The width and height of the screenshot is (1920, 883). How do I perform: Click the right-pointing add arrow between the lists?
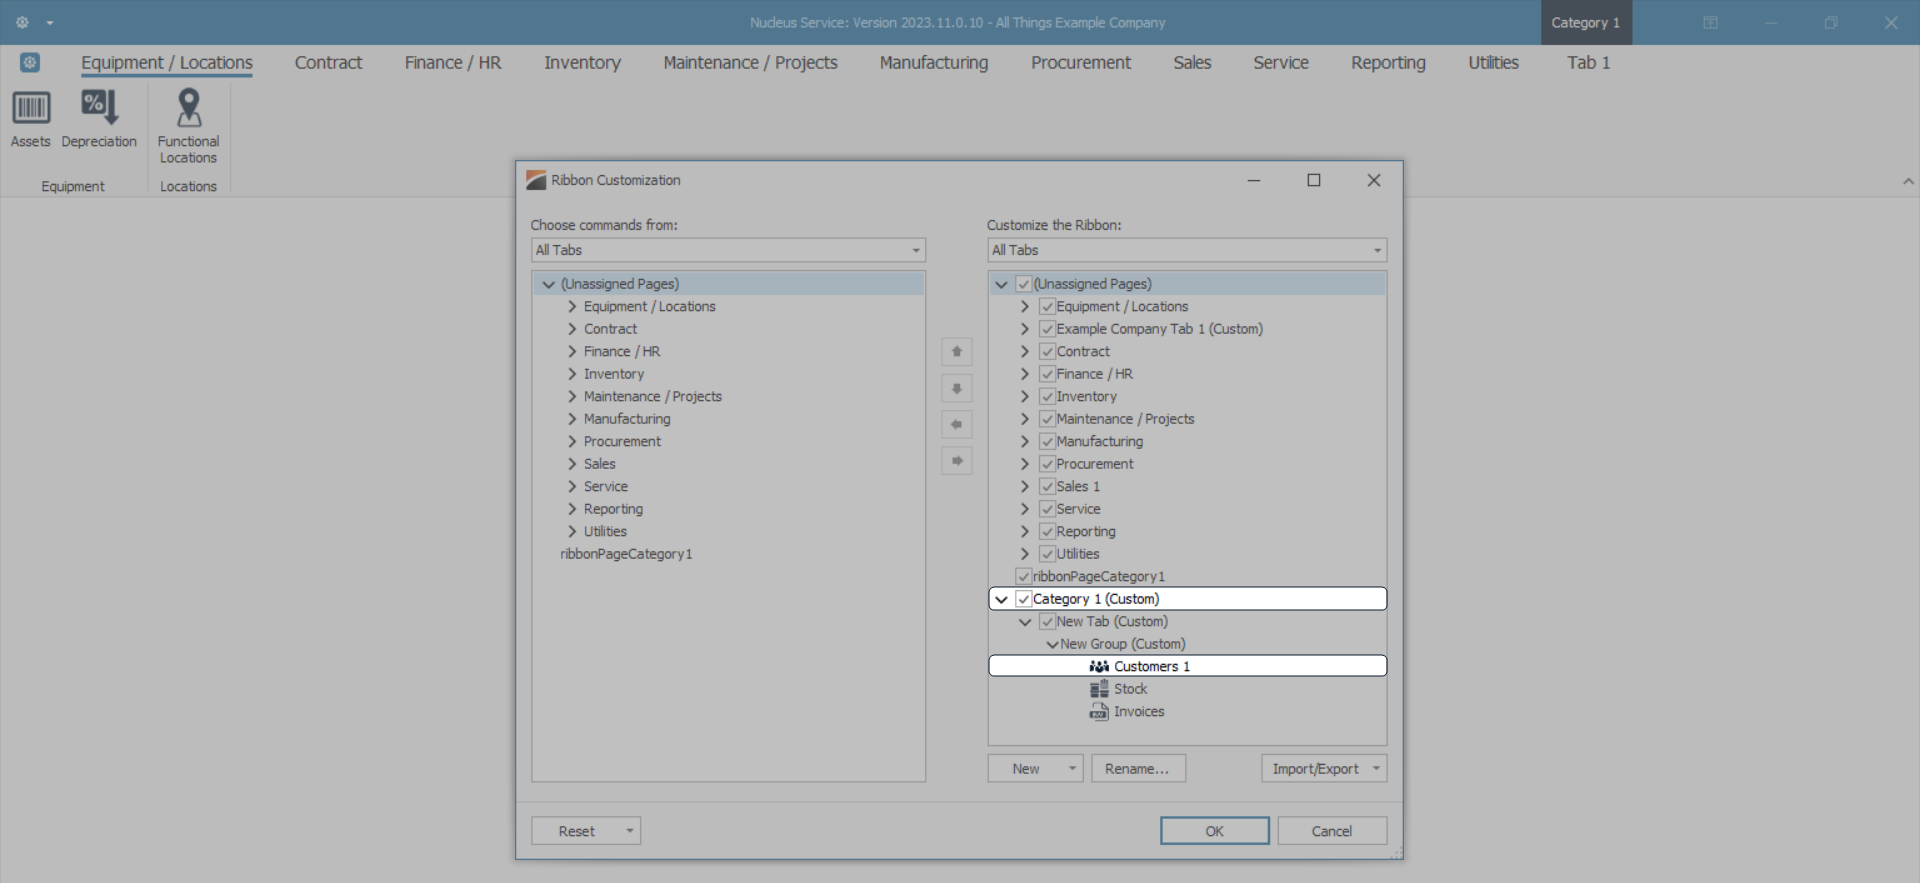[957, 460]
